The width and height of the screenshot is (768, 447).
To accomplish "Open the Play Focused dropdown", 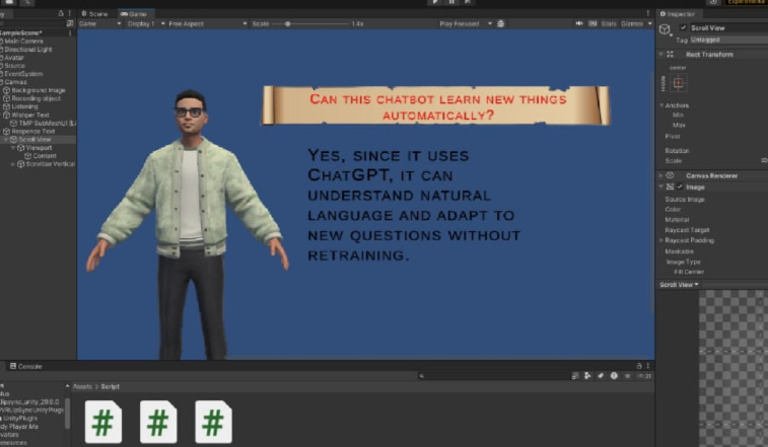I will pyautogui.click(x=465, y=24).
